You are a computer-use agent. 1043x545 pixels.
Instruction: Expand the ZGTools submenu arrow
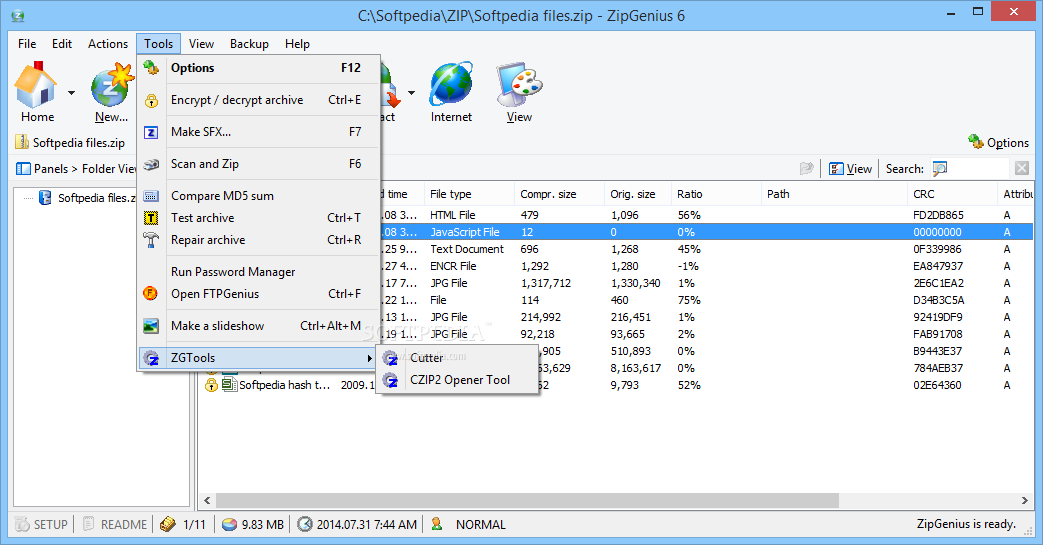(369, 358)
